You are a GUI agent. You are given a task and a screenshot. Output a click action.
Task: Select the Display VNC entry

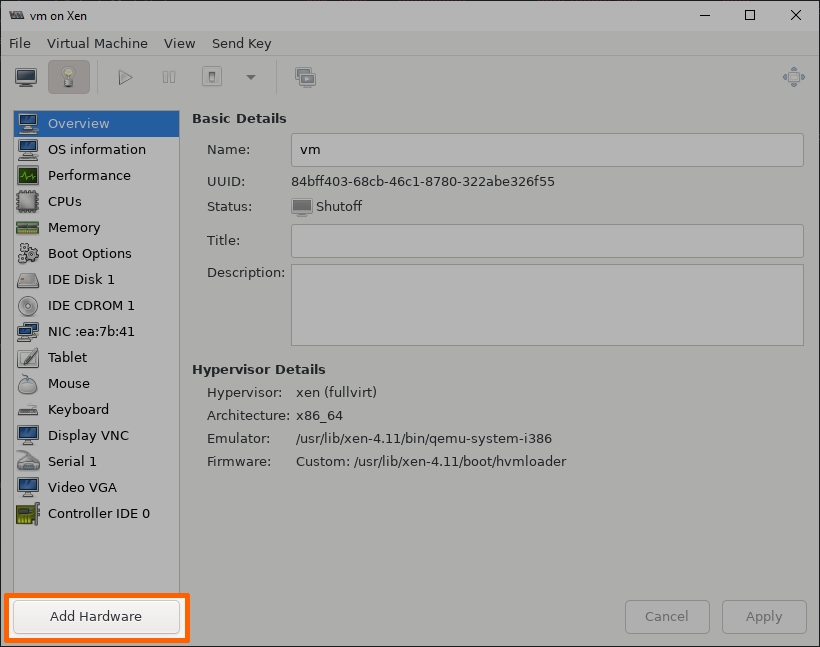[x=88, y=435]
